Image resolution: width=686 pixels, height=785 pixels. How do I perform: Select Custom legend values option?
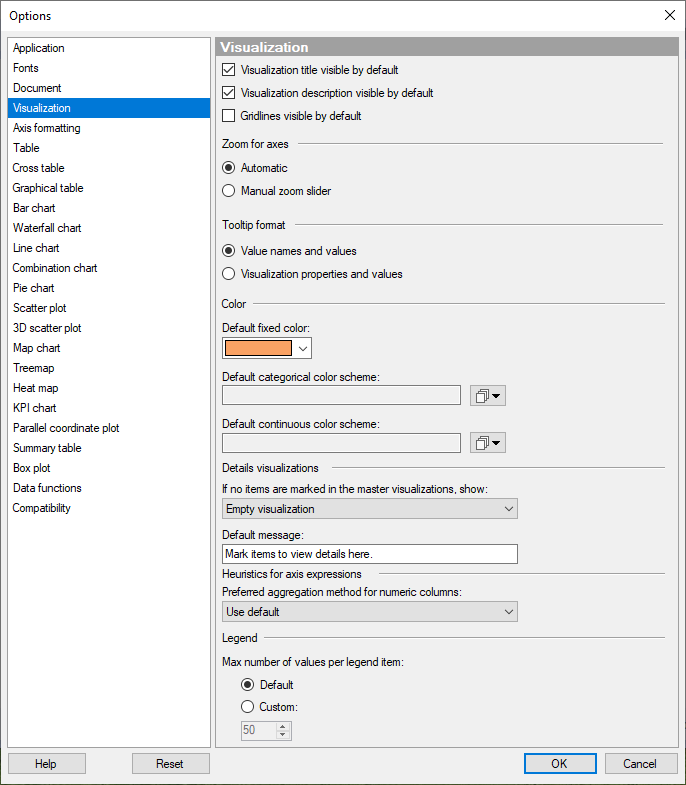point(249,708)
